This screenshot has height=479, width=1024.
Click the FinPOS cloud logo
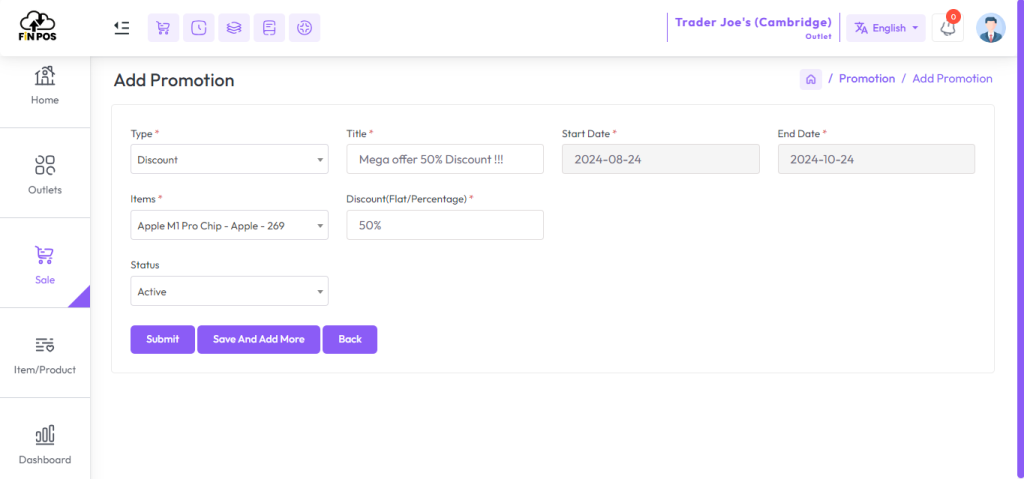click(37, 26)
